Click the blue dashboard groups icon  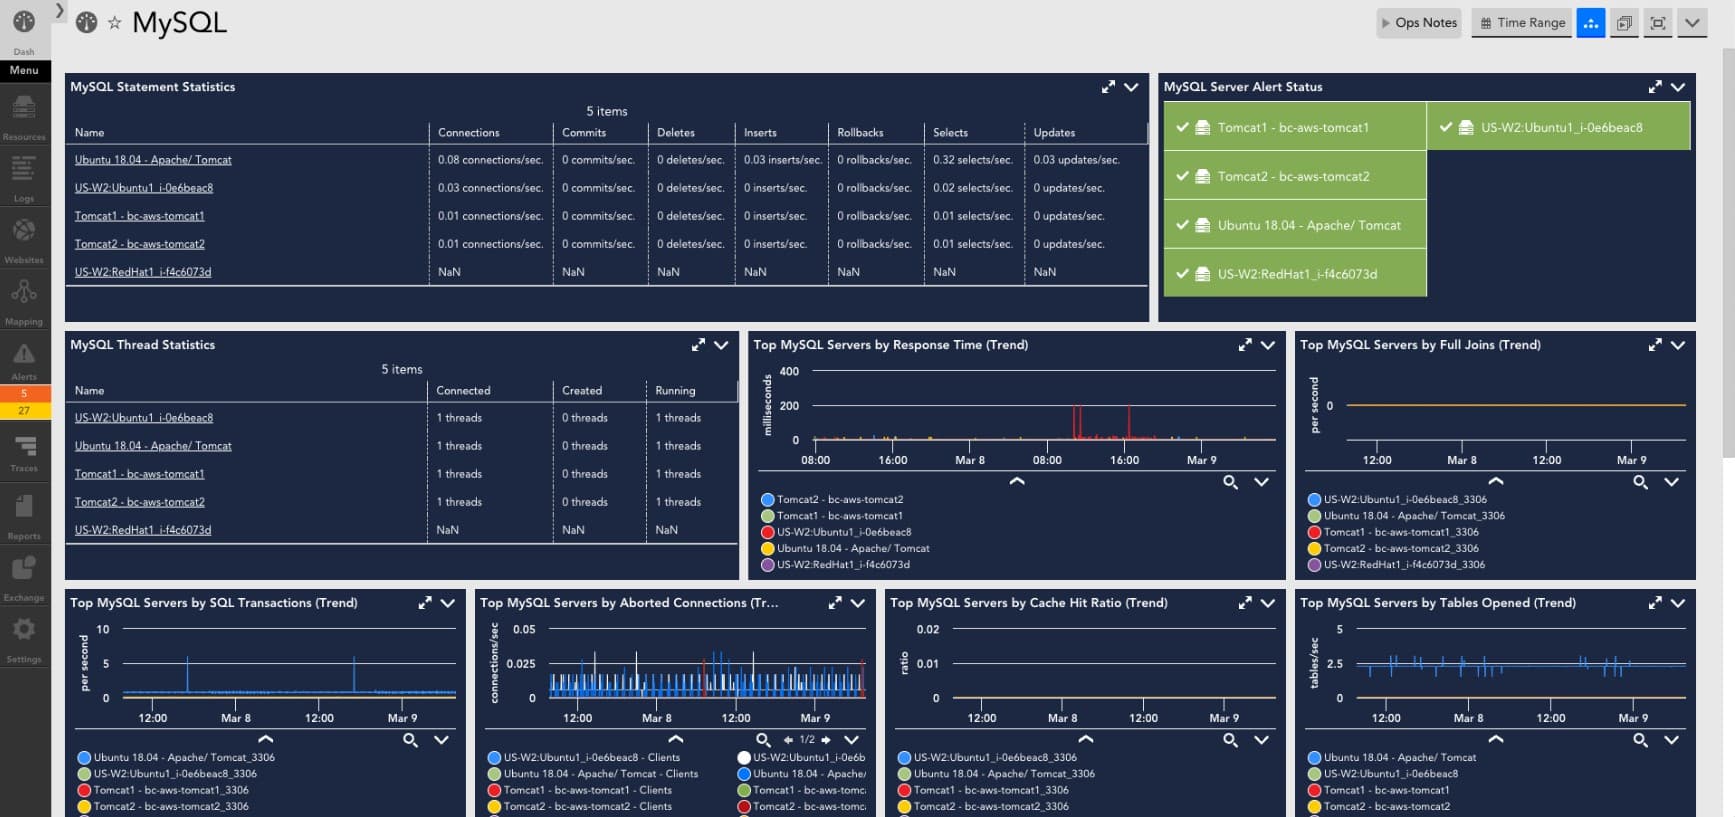[x=1591, y=23]
